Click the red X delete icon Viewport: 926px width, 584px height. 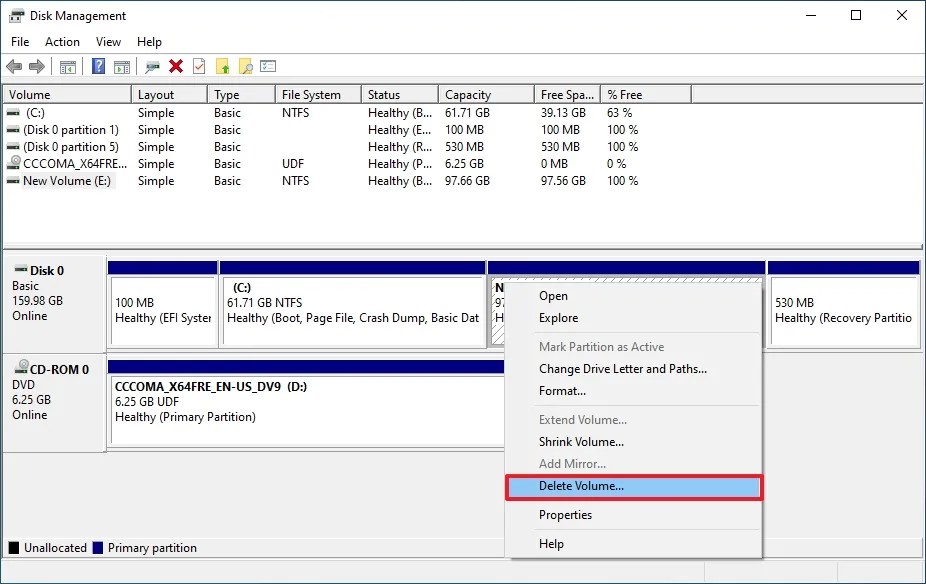click(x=175, y=67)
